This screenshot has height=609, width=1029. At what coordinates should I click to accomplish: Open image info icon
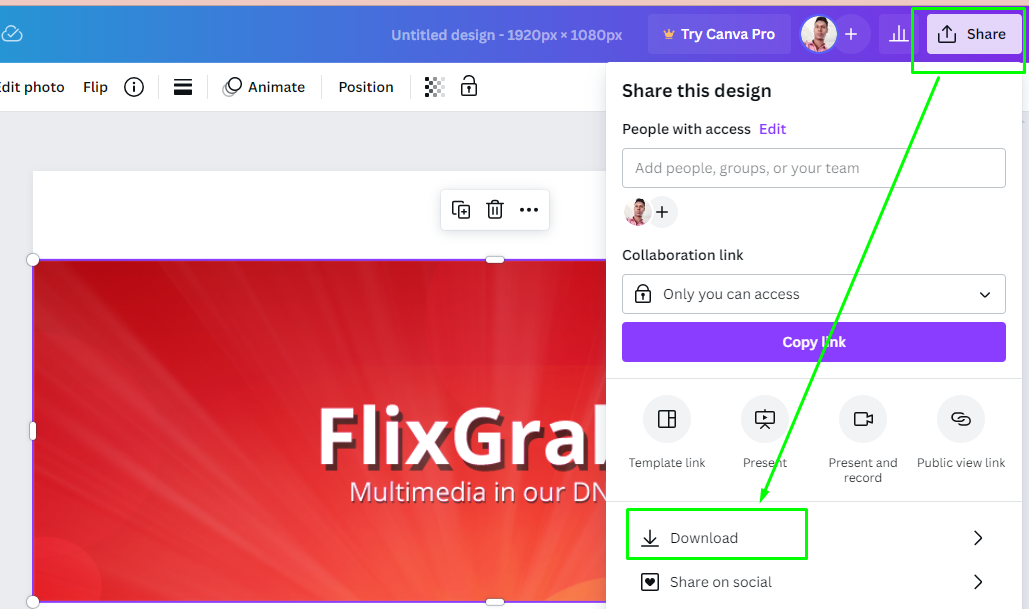(x=134, y=87)
